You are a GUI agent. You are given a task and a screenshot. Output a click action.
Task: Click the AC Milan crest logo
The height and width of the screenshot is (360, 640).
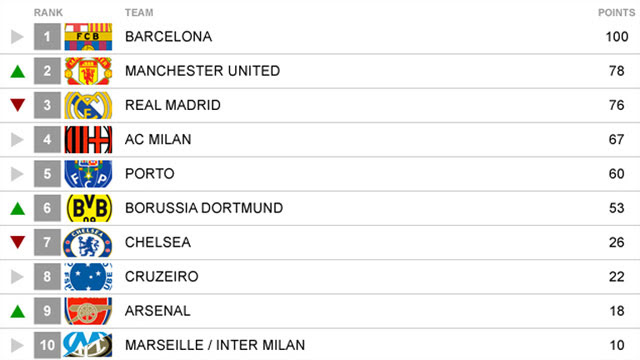click(x=88, y=140)
